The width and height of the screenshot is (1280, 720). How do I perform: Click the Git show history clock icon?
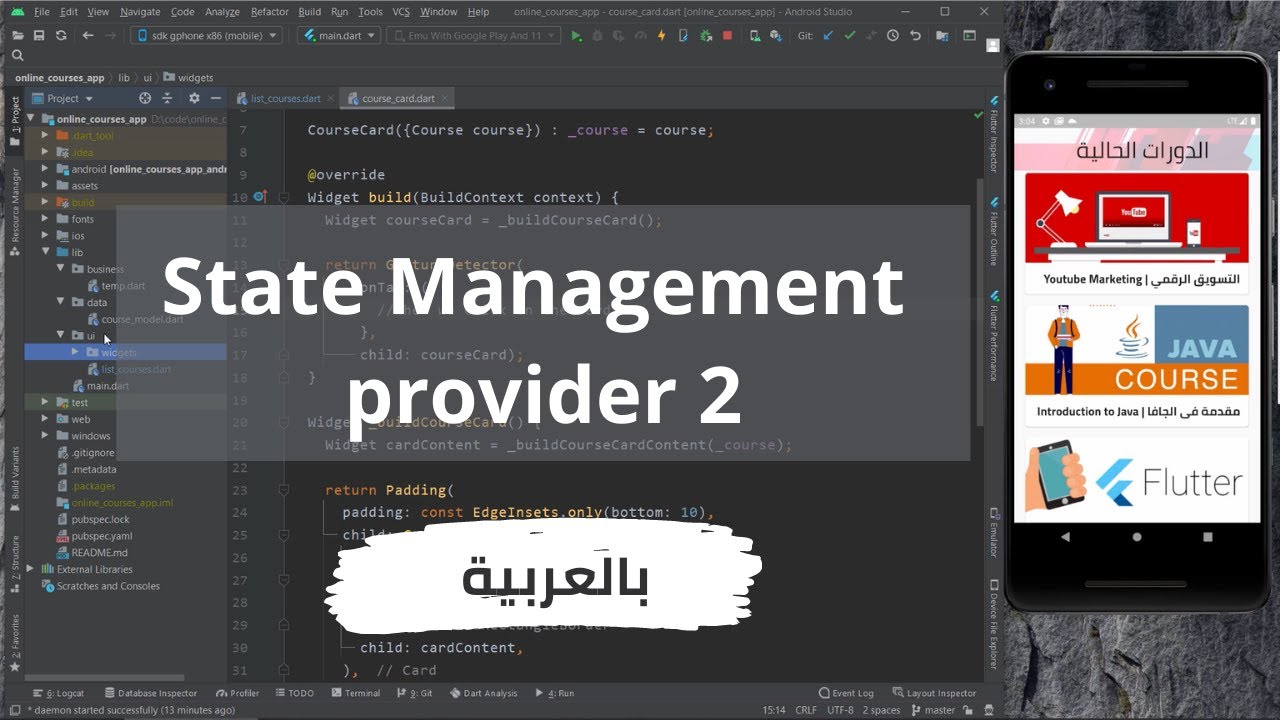(x=892, y=36)
